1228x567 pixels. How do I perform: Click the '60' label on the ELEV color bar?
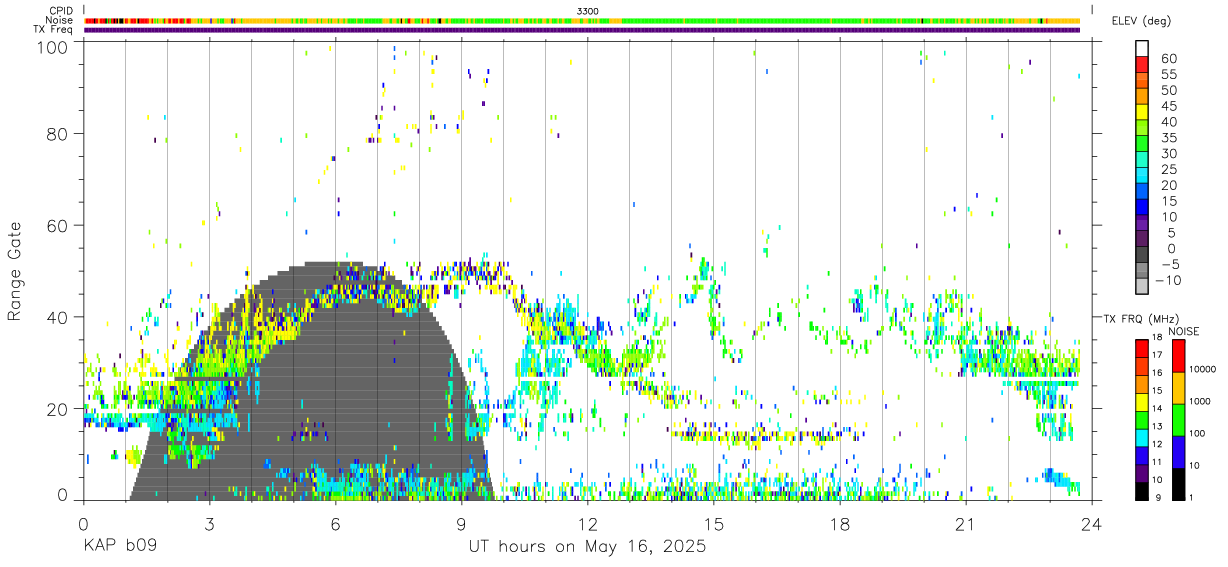[x=1169, y=59]
